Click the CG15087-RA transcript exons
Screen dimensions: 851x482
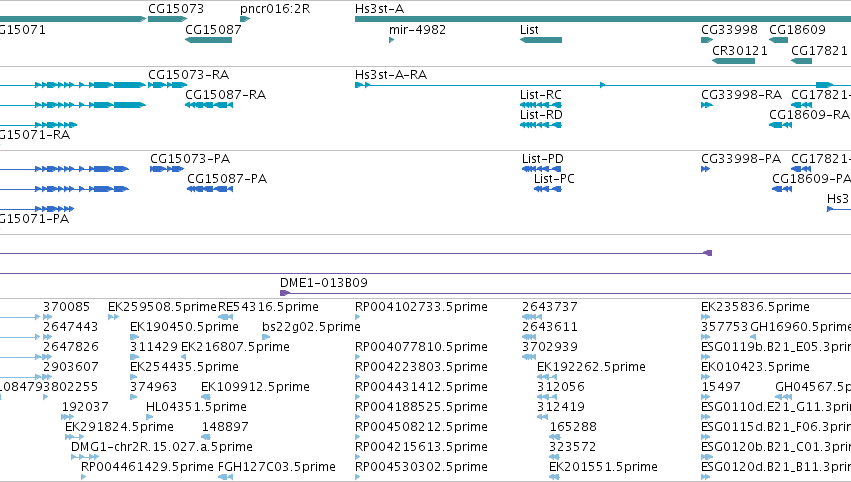(209, 105)
